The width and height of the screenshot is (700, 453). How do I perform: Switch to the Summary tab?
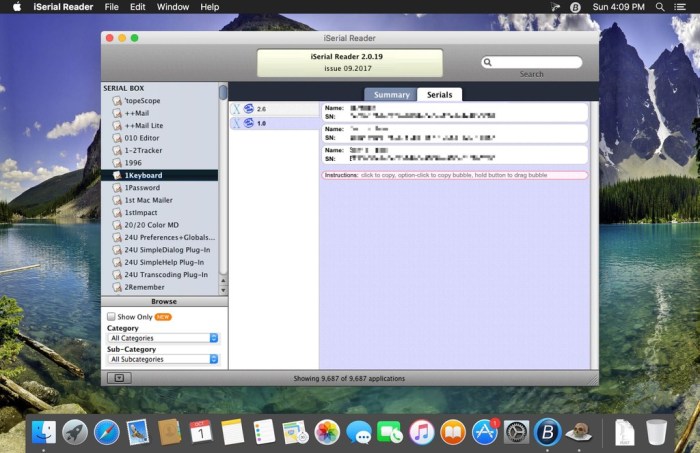click(x=391, y=95)
